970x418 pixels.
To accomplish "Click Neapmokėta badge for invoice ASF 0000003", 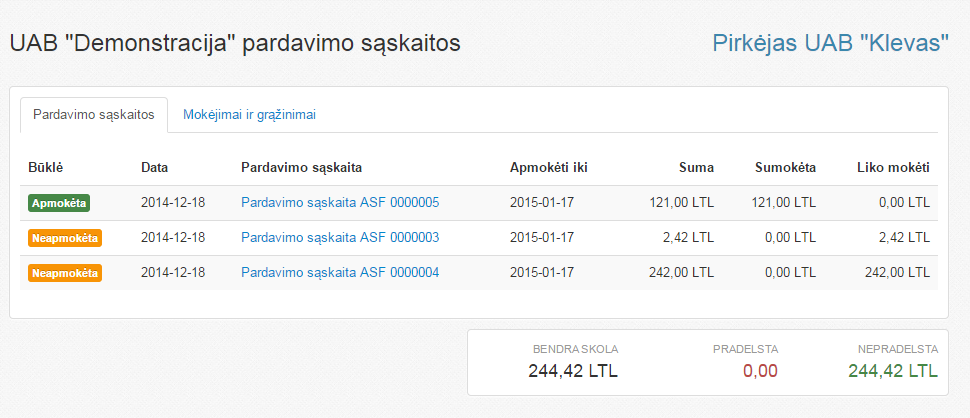I will point(65,238).
